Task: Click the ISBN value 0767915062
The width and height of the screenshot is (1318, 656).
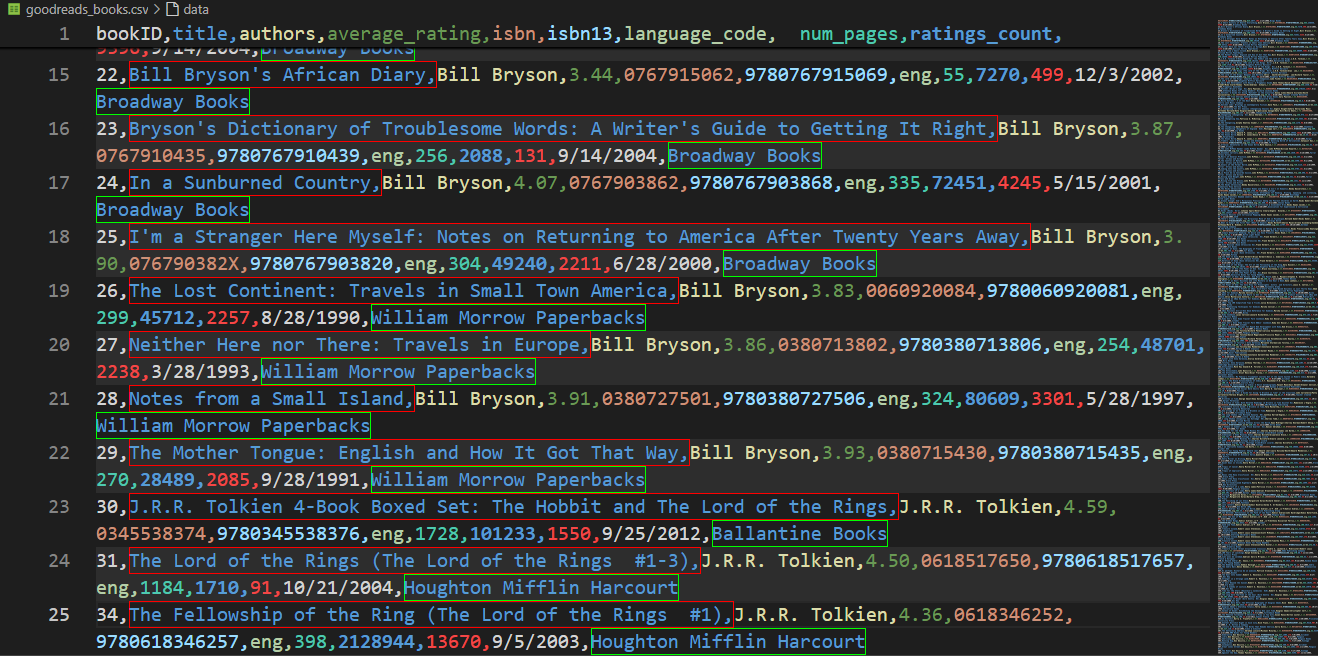Action: pos(679,75)
